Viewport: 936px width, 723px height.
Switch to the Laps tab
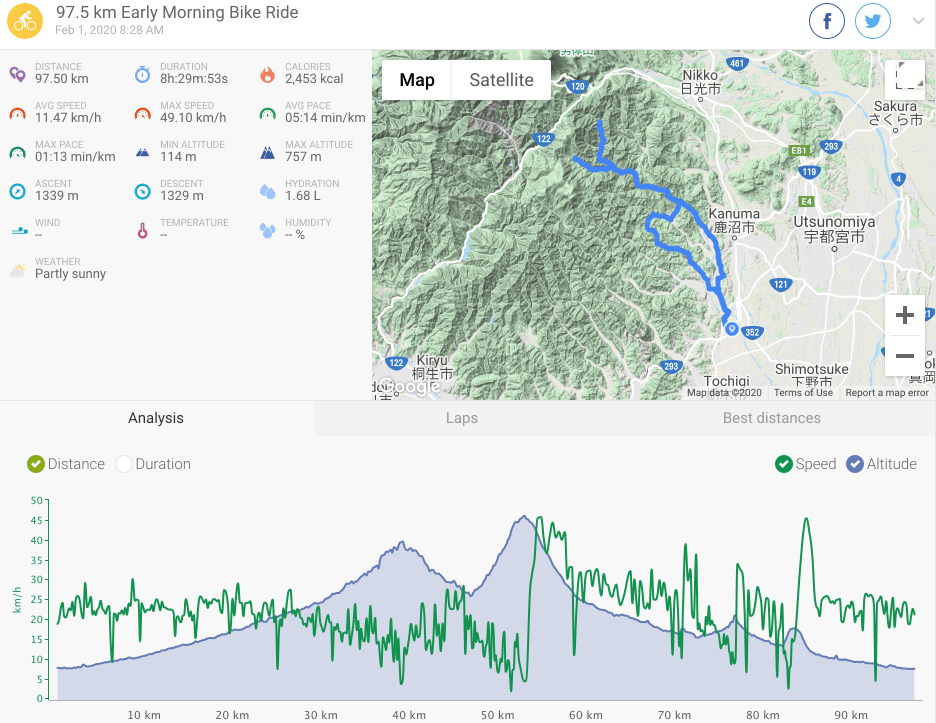pyautogui.click(x=461, y=418)
